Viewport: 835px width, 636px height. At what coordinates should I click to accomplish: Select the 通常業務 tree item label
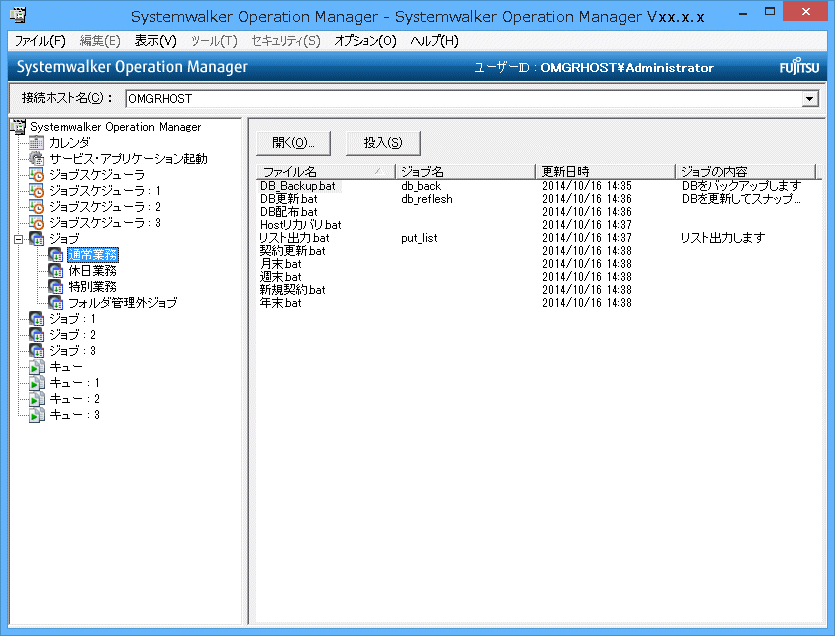(x=93, y=255)
